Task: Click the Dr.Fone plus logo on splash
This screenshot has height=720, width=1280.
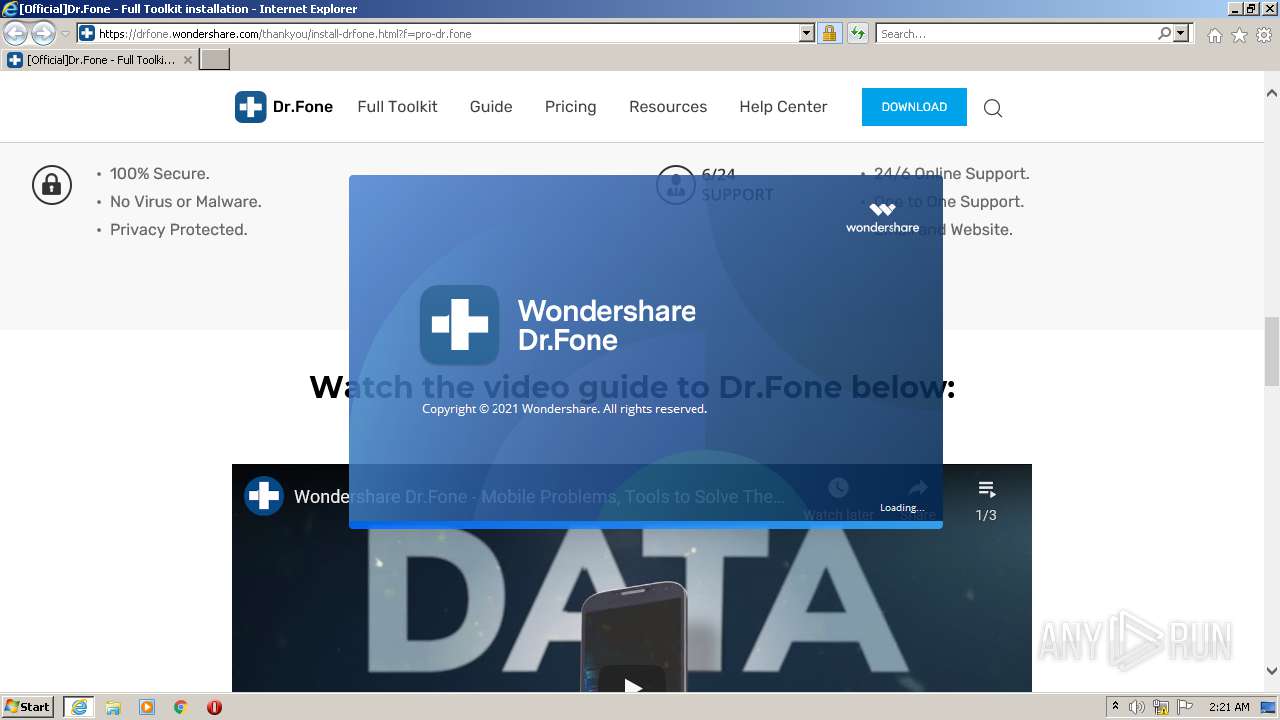Action: click(x=460, y=325)
